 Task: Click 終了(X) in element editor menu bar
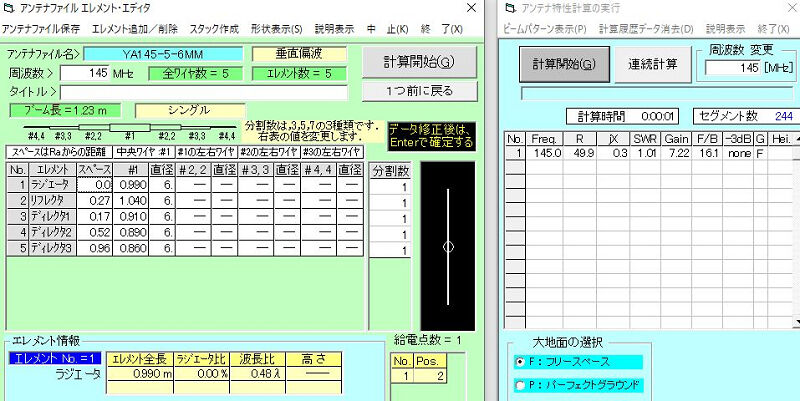(442, 29)
